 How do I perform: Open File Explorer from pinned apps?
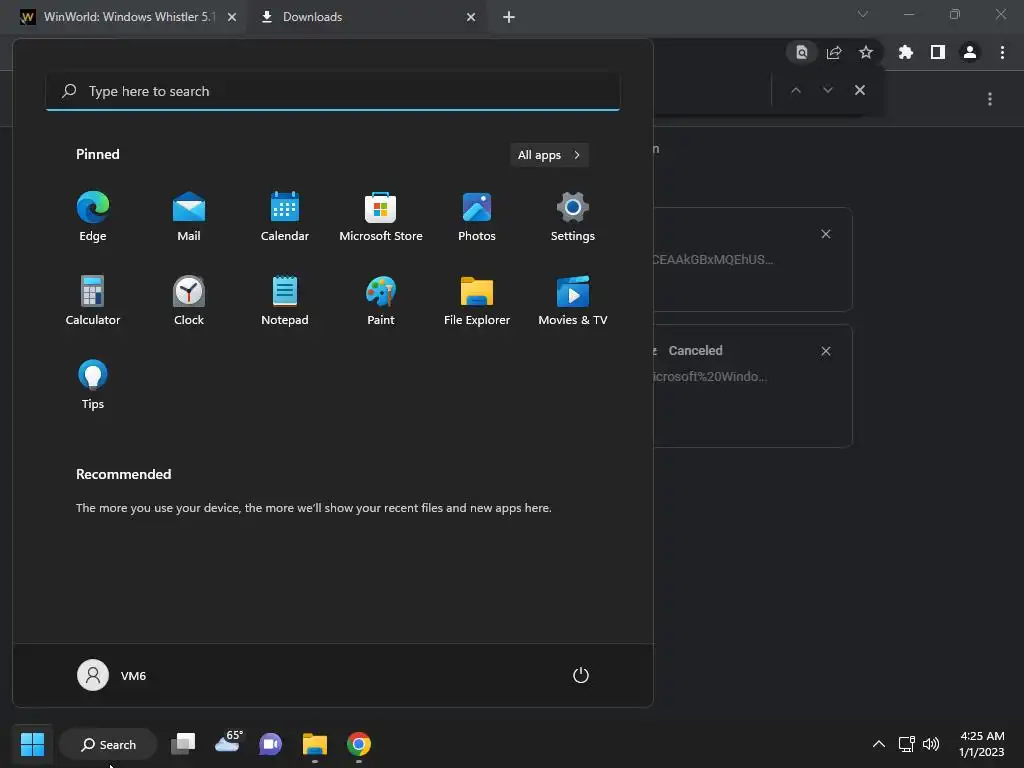tap(477, 300)
